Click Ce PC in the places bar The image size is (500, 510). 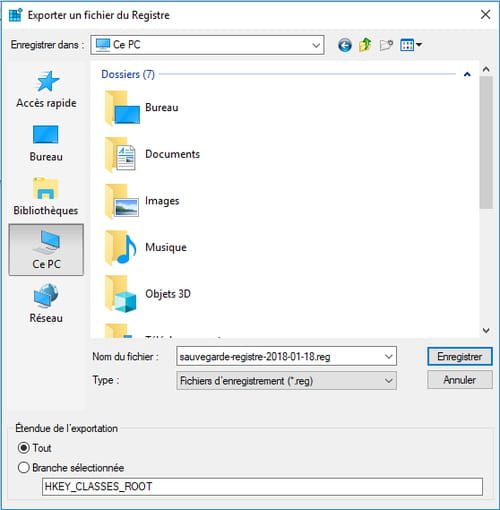pyautogui.click(x=46, y=250)
